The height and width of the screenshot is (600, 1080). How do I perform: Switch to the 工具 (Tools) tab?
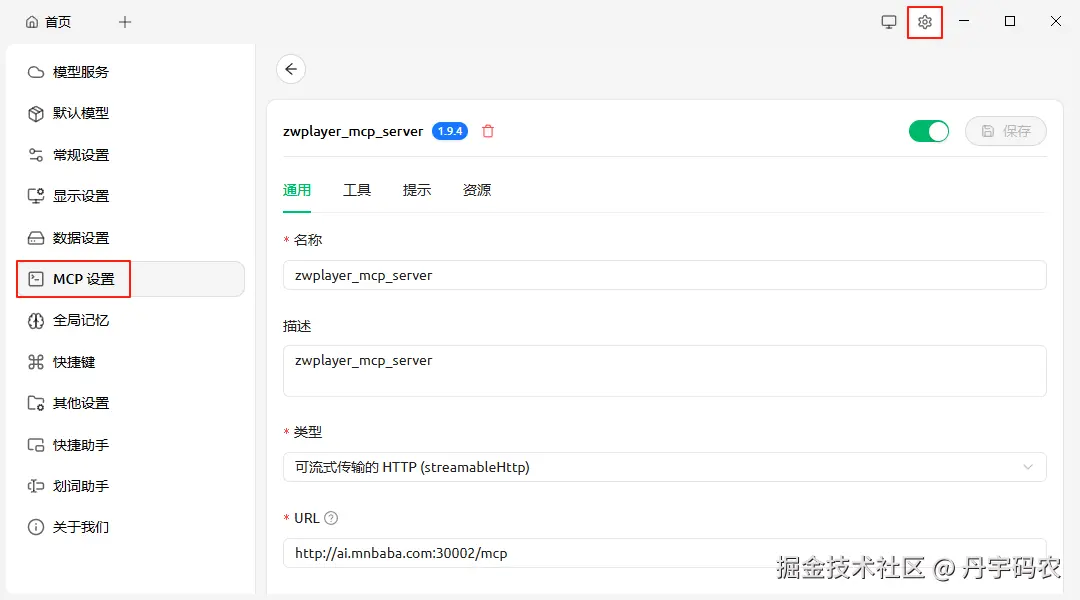pos(357,189)
